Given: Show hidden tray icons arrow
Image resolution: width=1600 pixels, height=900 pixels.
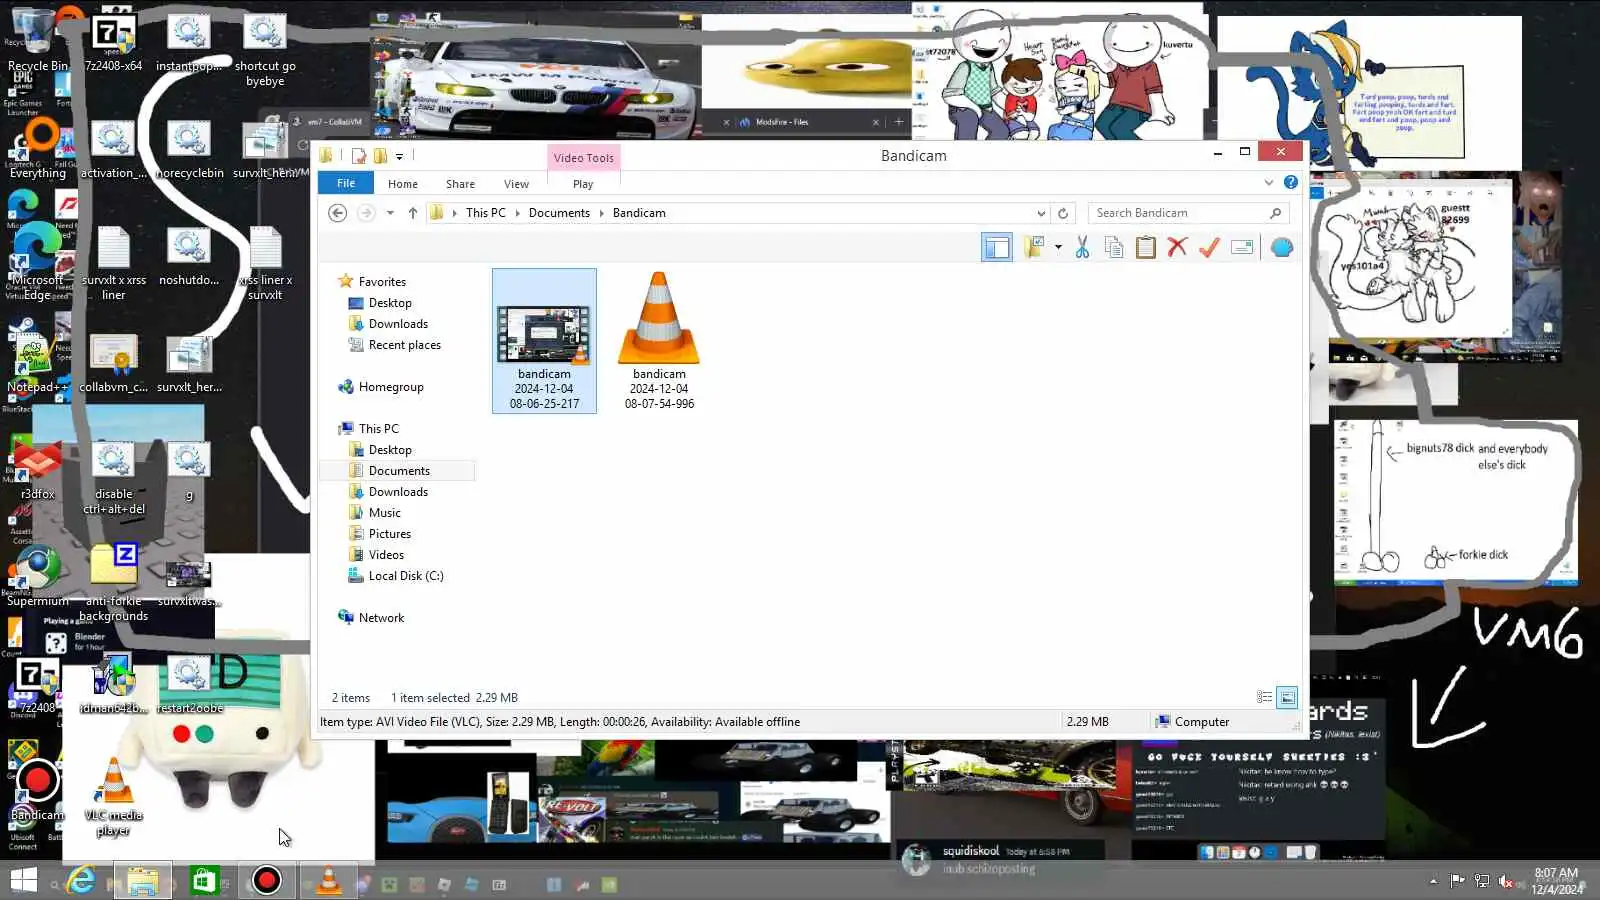Looking at the screenshot, I should tap(1433, 881).
